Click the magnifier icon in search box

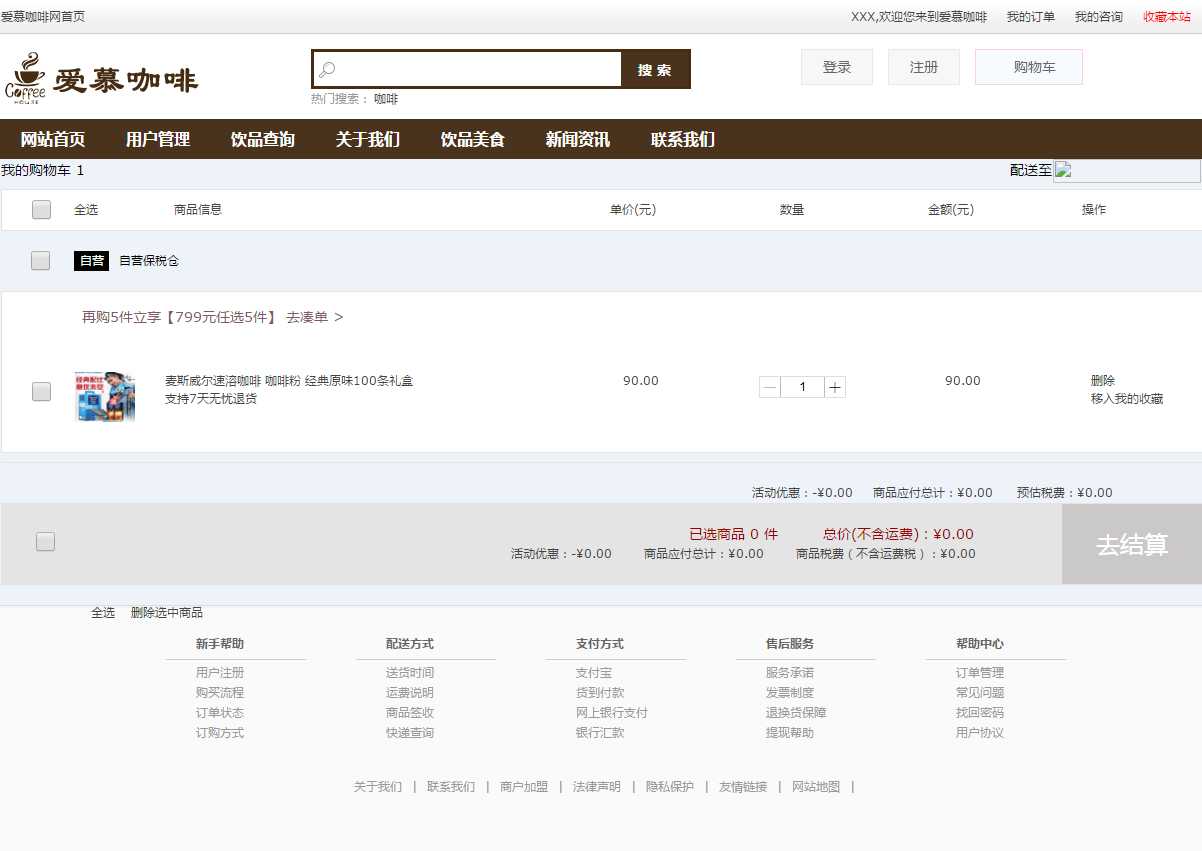[327, 70]
